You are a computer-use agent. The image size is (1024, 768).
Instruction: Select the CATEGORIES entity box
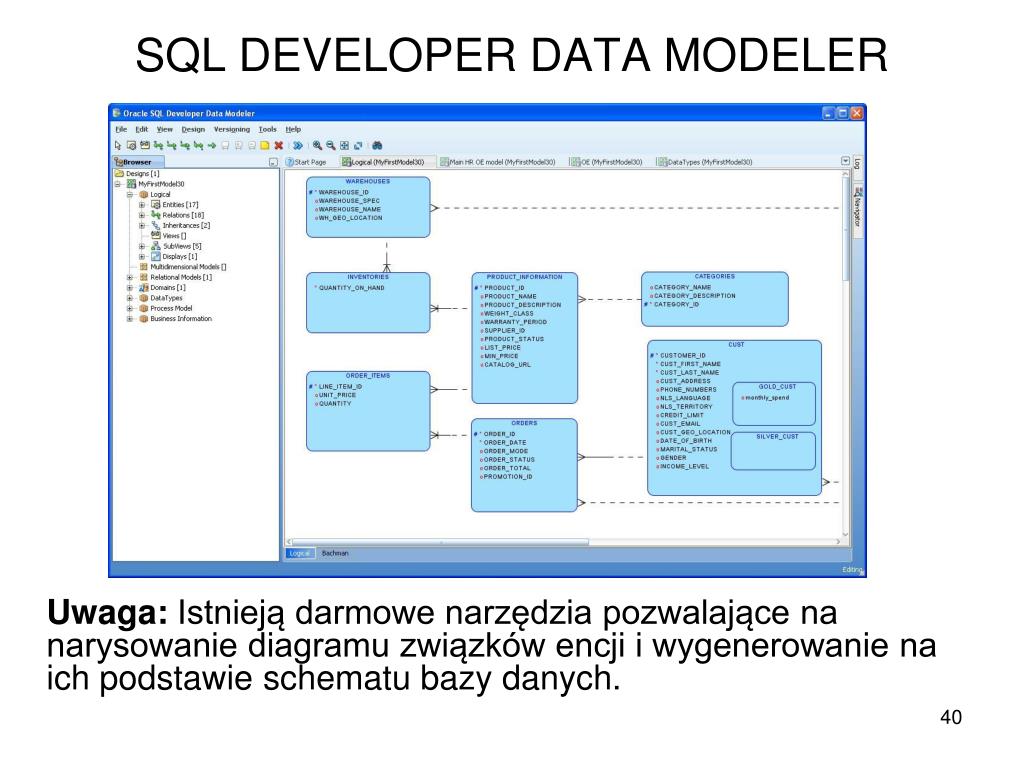tap(714, 299)
